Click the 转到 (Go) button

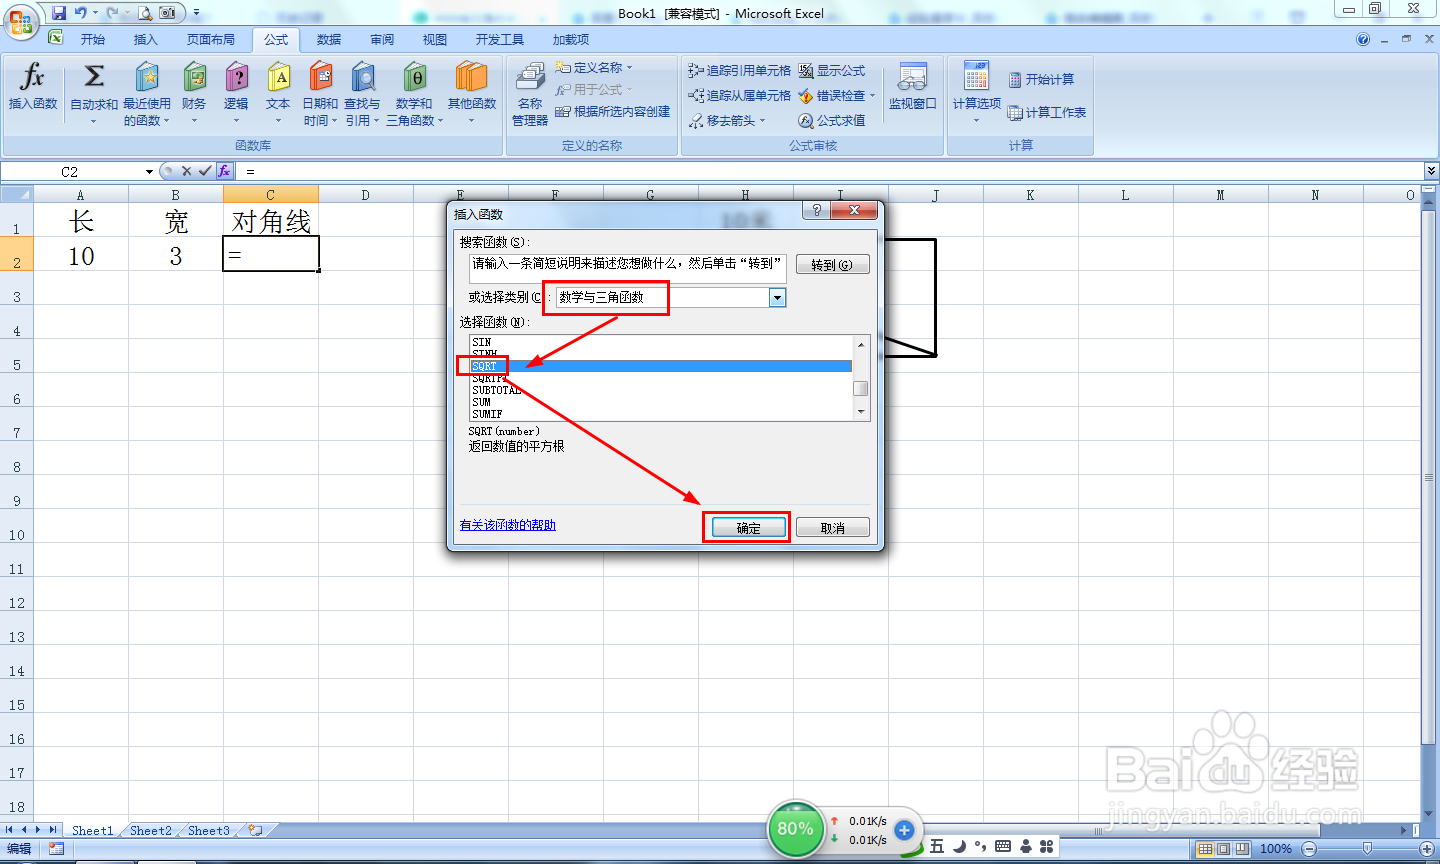click(832, 265)
